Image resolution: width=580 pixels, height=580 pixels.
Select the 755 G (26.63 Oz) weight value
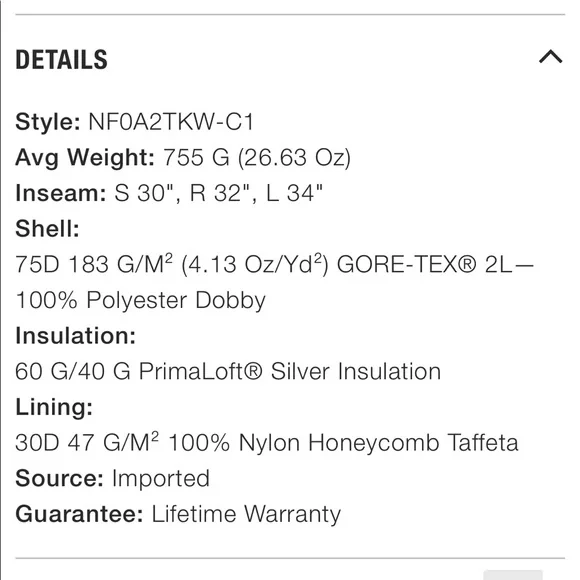tap(257, 158)
